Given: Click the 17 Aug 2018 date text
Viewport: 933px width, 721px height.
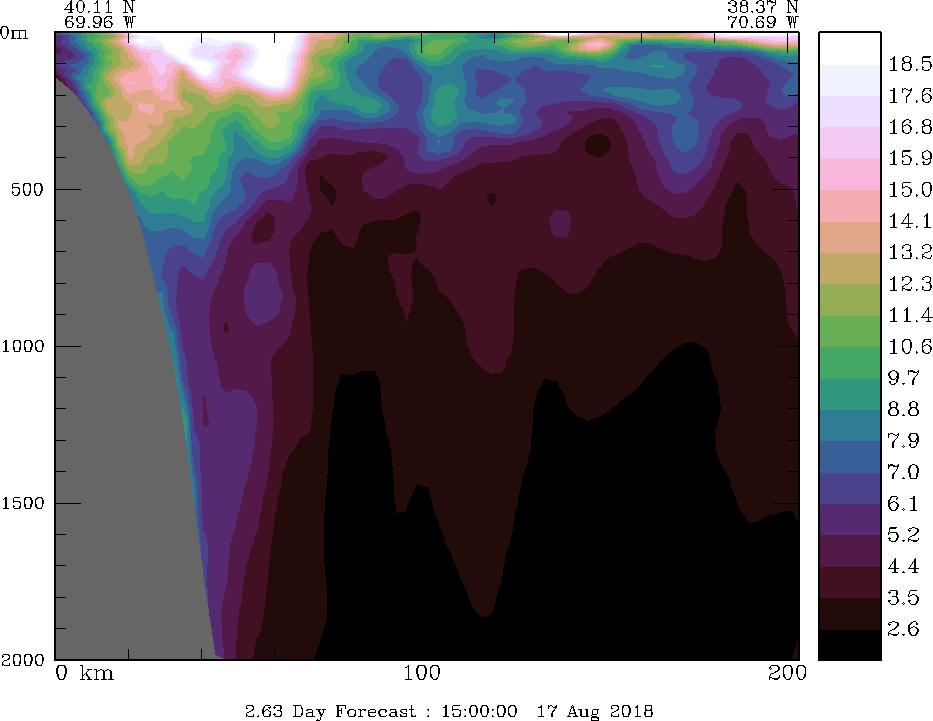Looking at the screenshot, I should pyautogui.click(x=595, y=711).
